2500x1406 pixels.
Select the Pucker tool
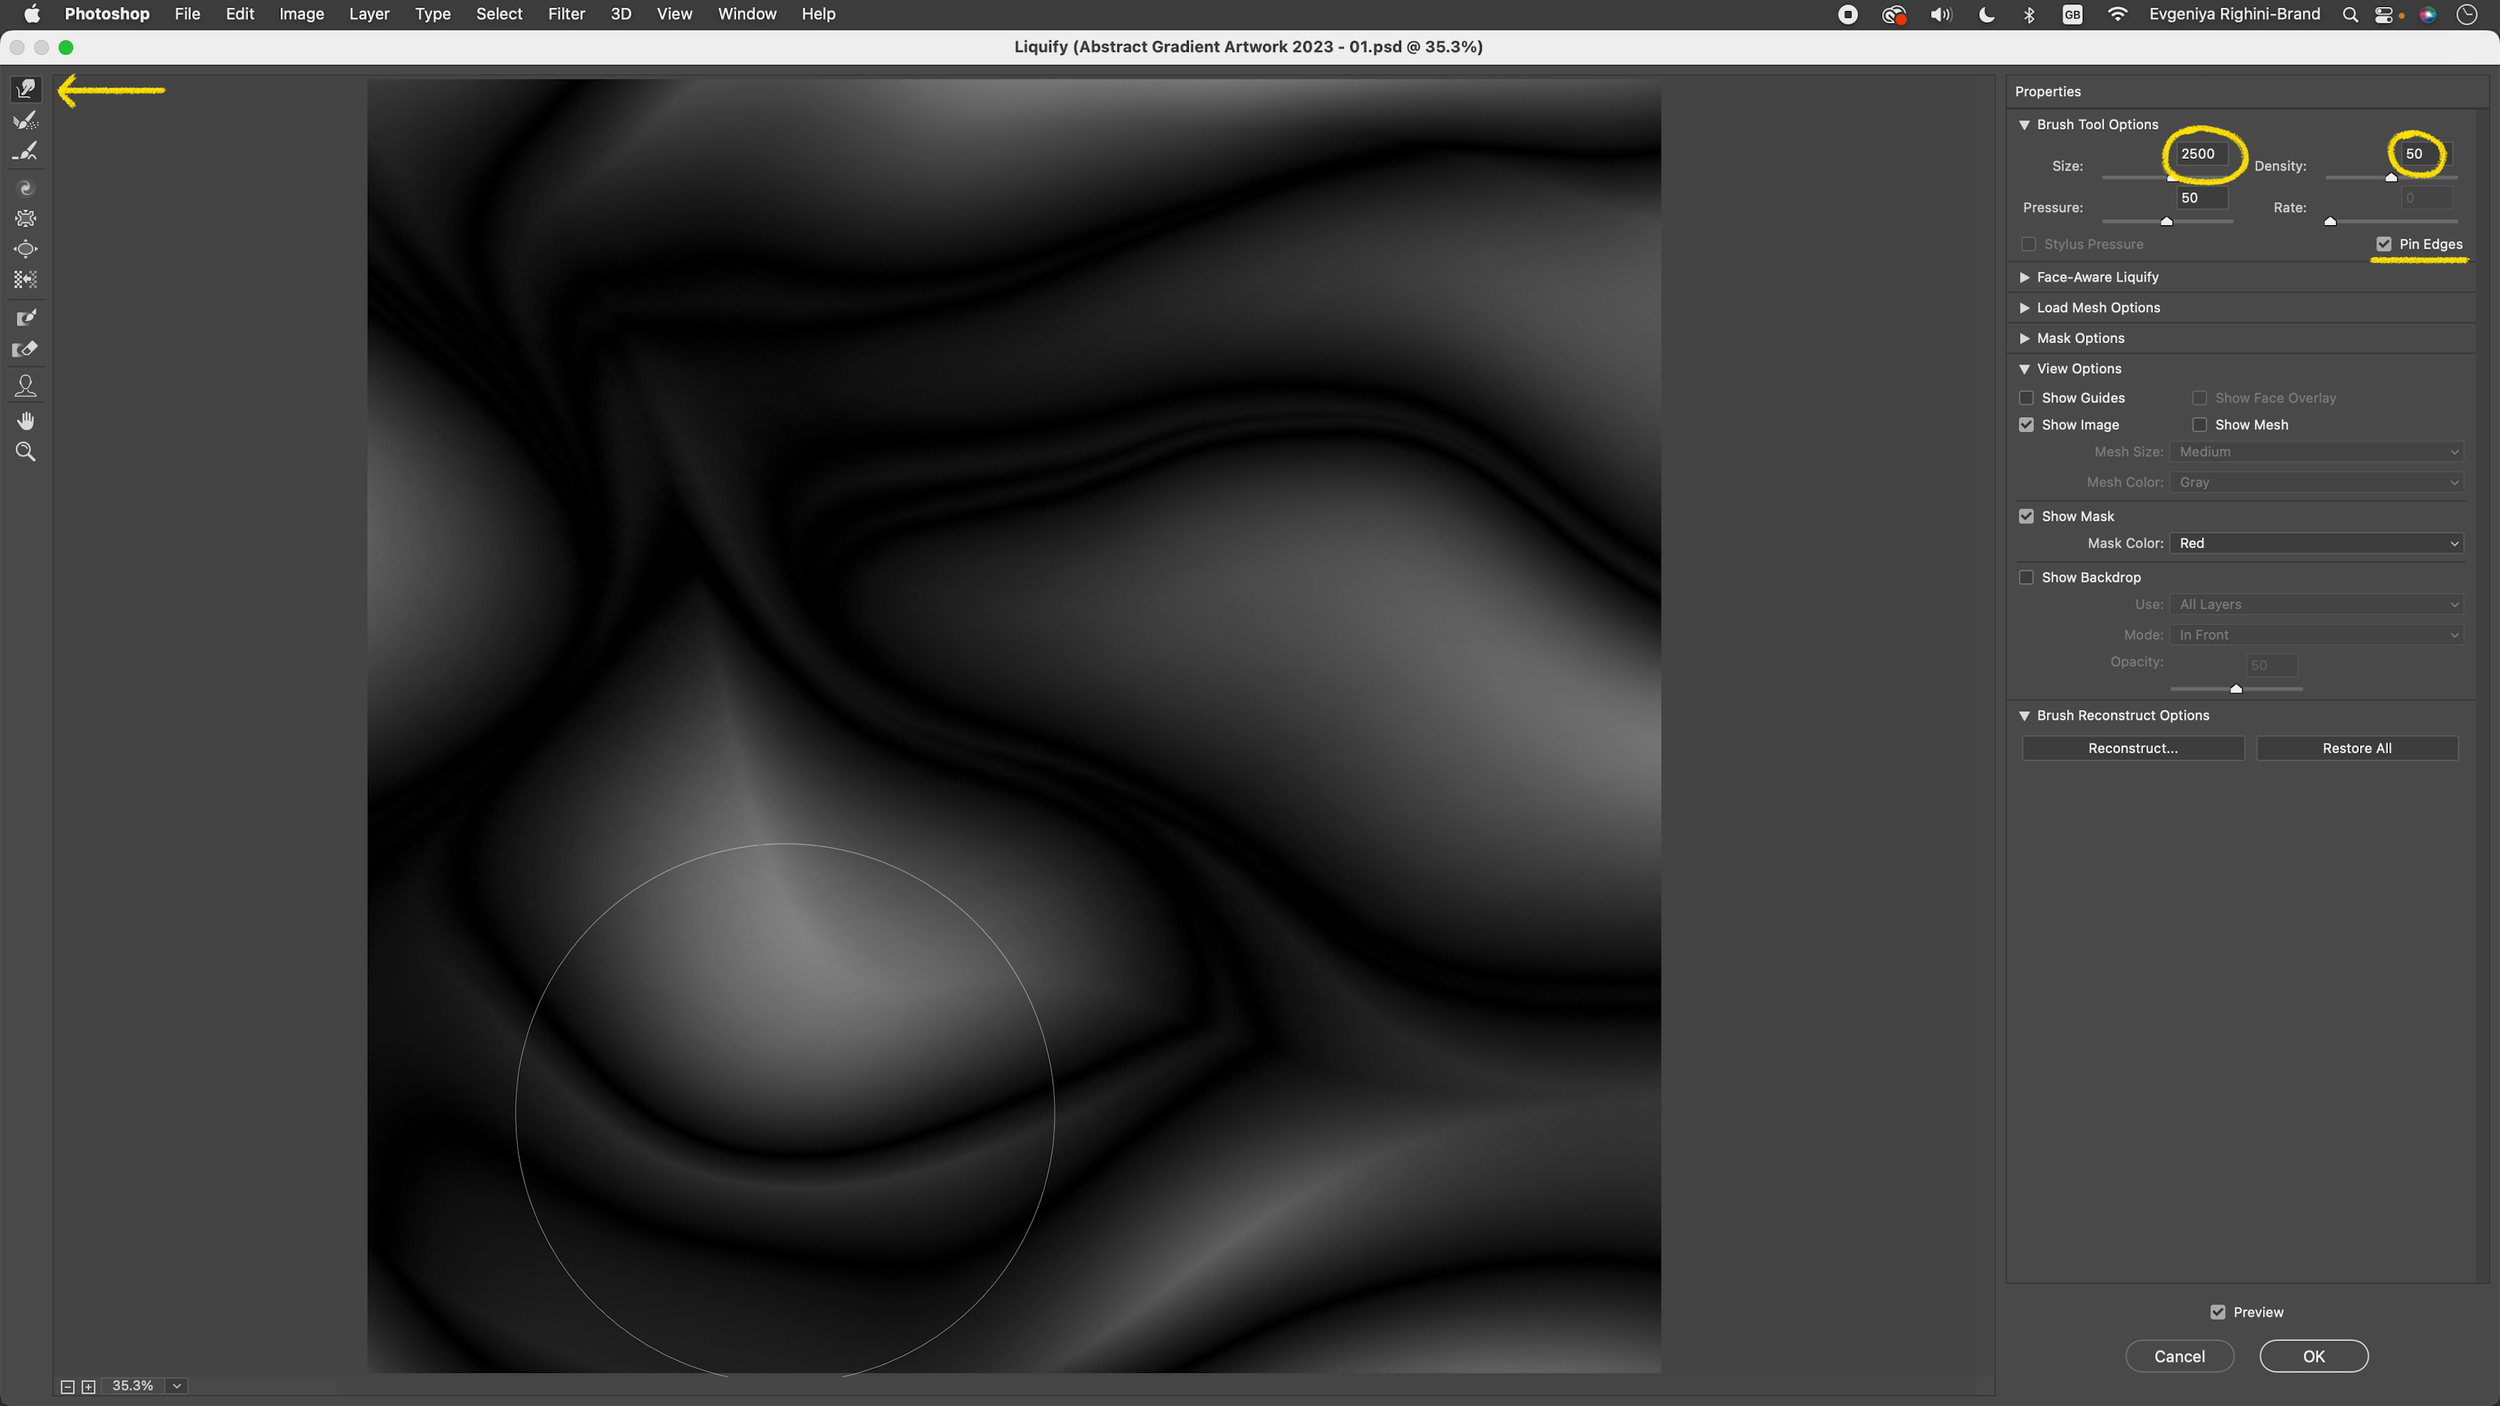tap(26, 218)
